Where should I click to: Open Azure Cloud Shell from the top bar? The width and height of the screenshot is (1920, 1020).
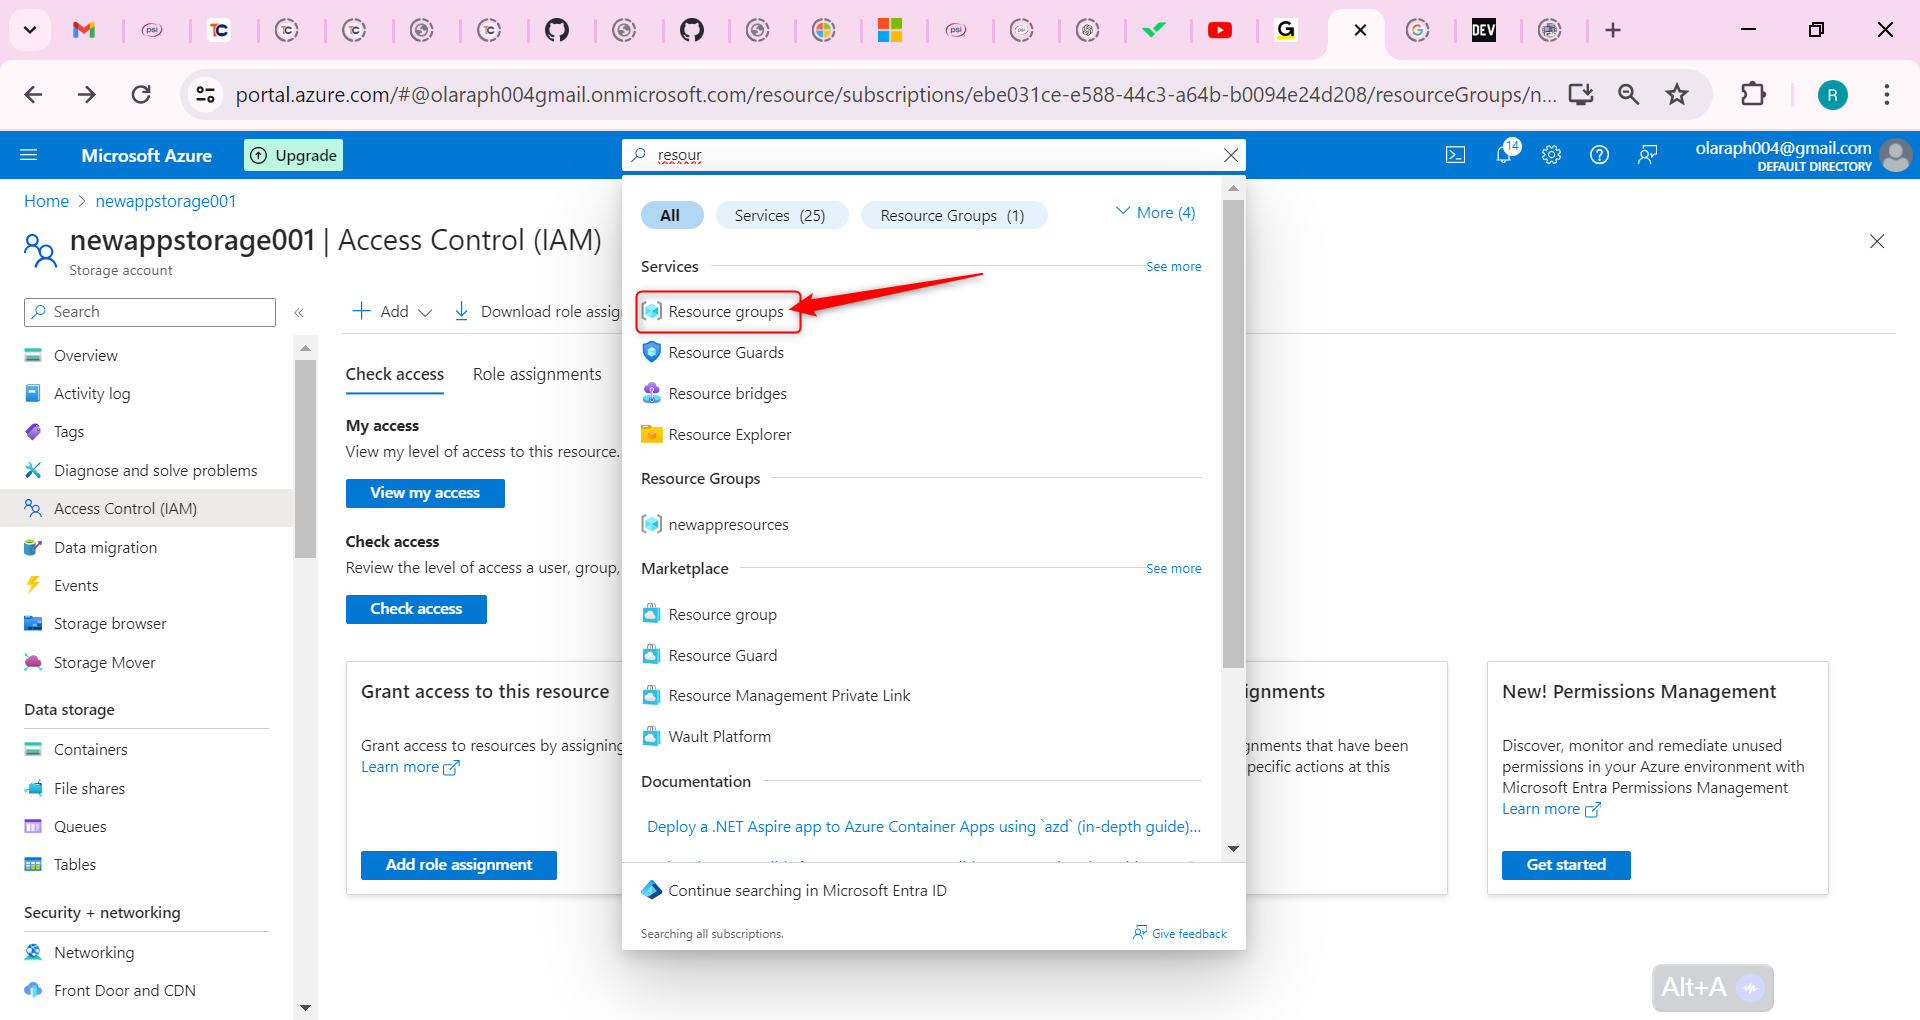tap(1455, 155)
